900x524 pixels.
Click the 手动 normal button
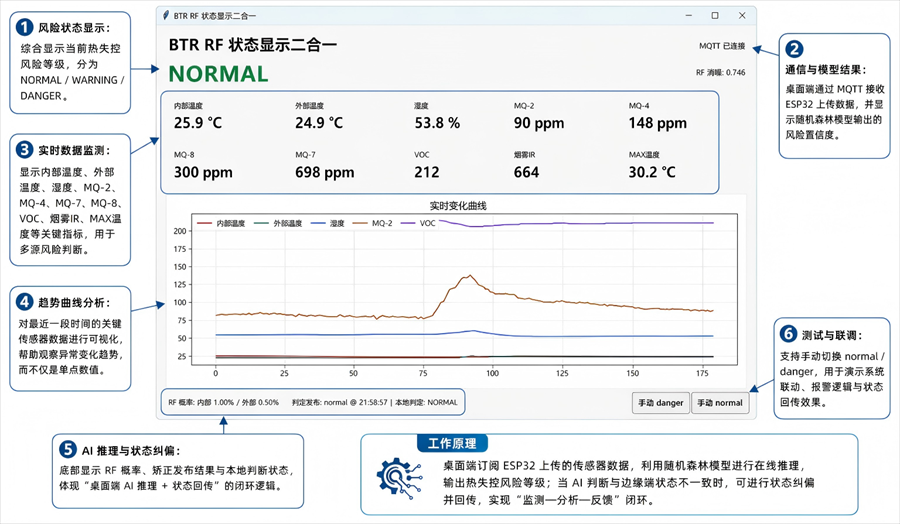(x=720, y=403)
